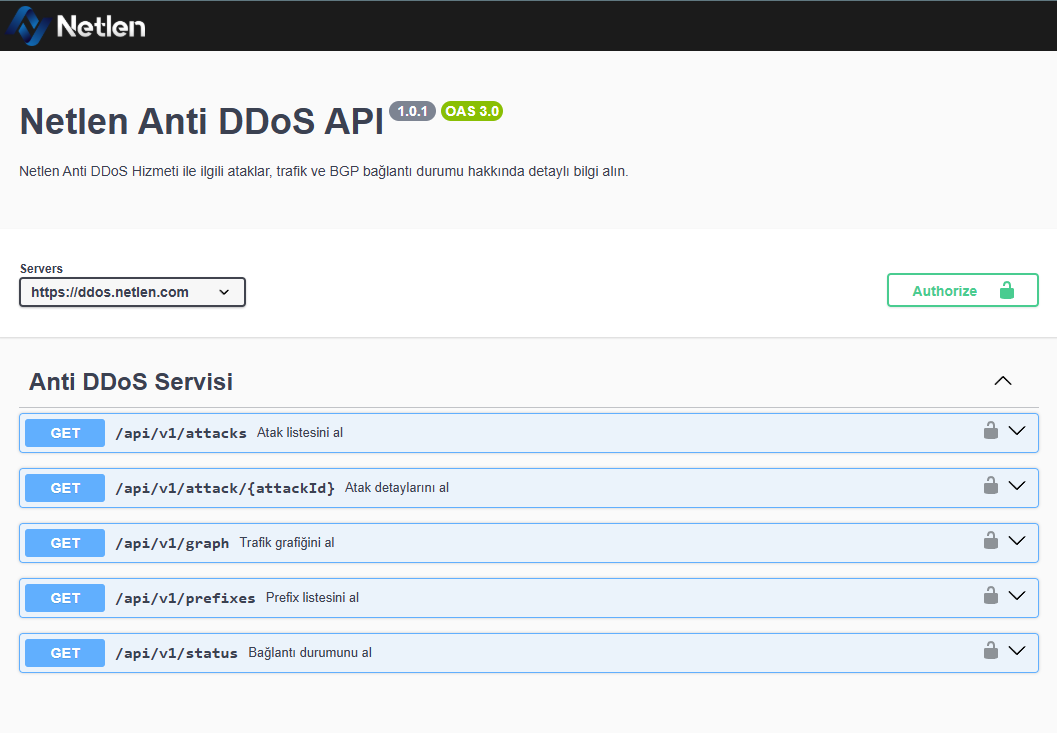Click the /api/v1/attacks path text

181,433
